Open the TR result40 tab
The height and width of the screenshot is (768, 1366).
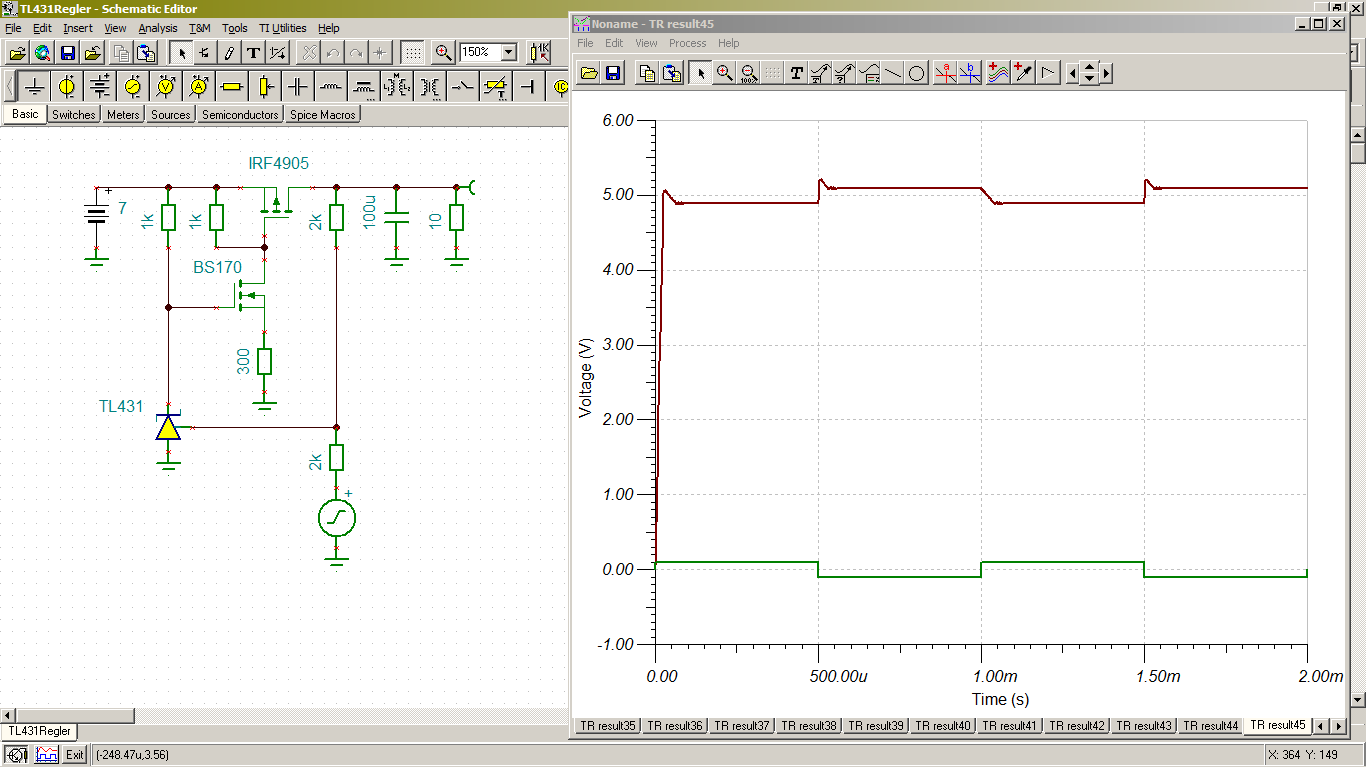click(x=943, y=725)
